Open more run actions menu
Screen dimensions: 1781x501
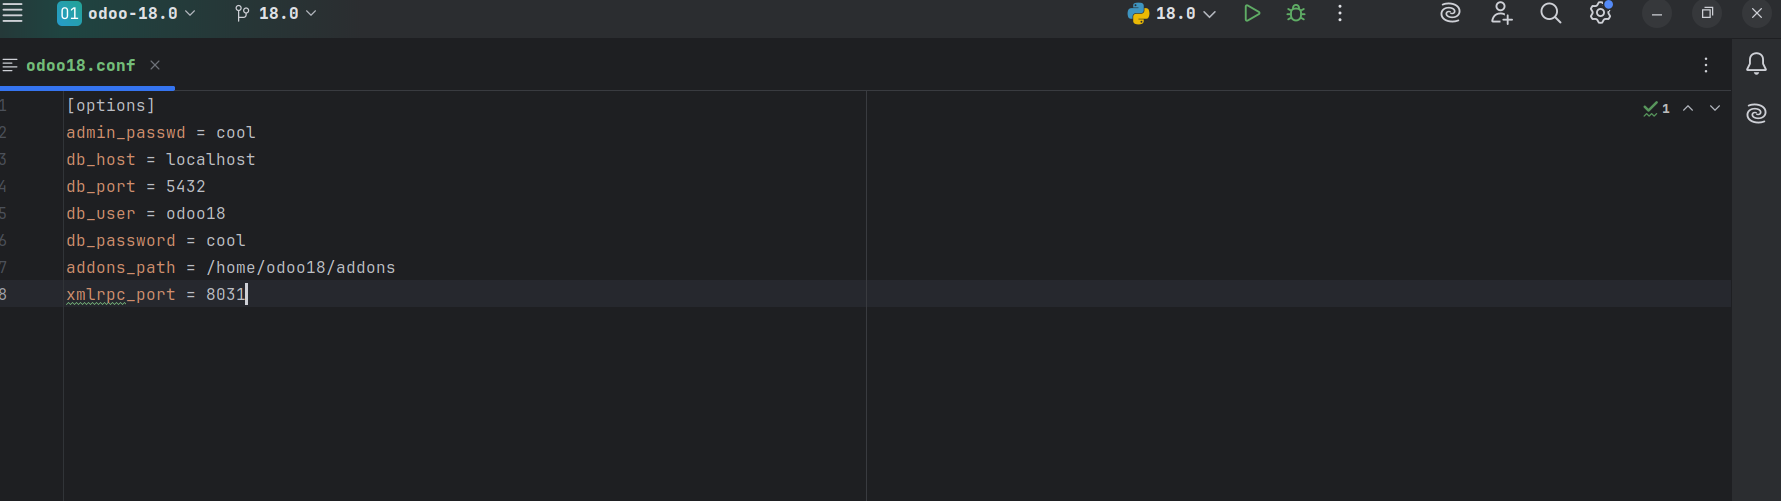point(1340,13)
